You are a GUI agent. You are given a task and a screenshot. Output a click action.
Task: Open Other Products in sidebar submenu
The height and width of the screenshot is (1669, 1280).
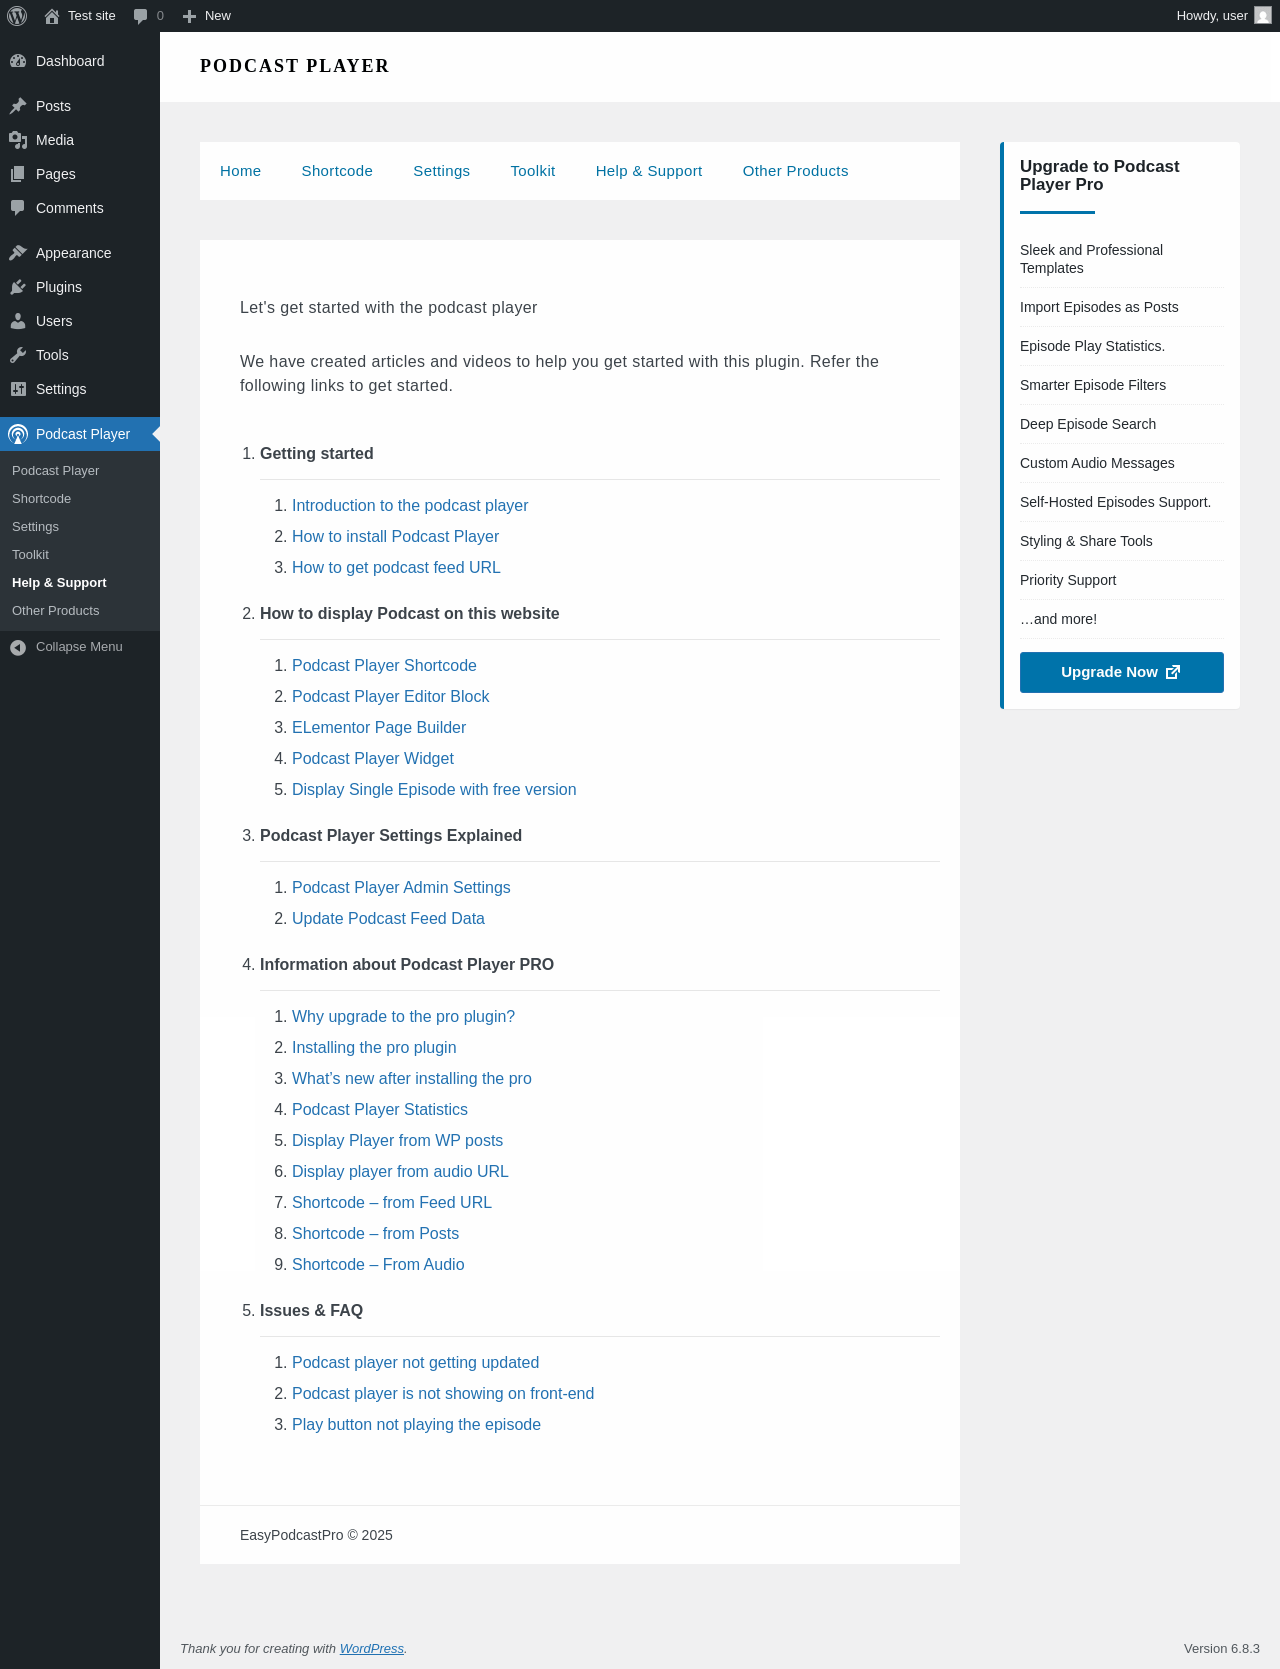click(56, 611)
